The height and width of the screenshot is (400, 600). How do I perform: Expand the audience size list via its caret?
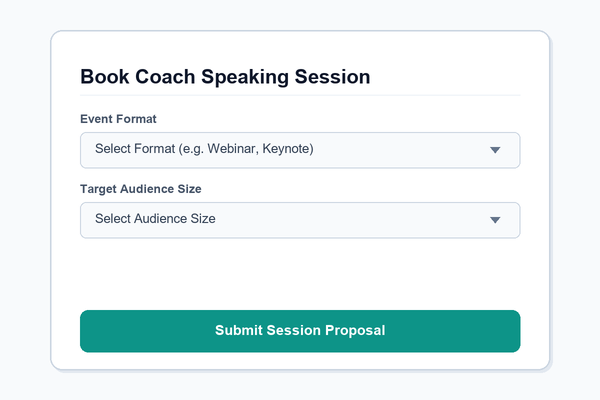tap(495, 220)
